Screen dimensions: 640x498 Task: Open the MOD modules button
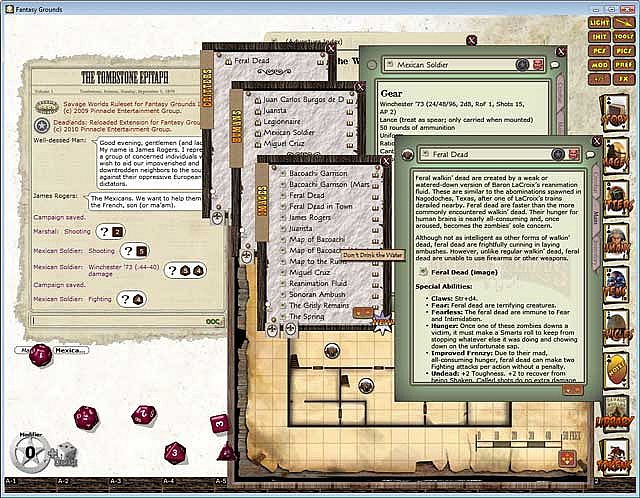click(599, 64)
